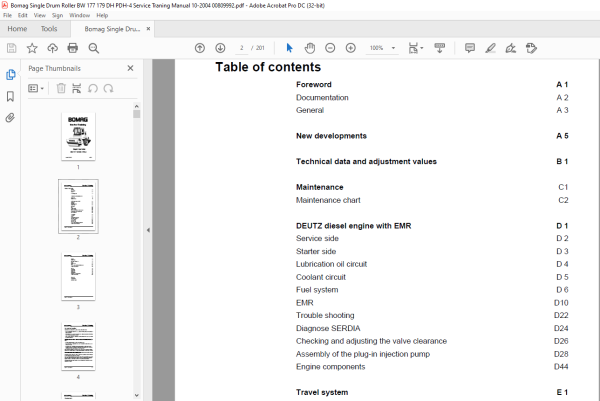Viewport: 600px width, 401px height.
Task: Open the Sign document tool
Action: (x=511, y=48)
